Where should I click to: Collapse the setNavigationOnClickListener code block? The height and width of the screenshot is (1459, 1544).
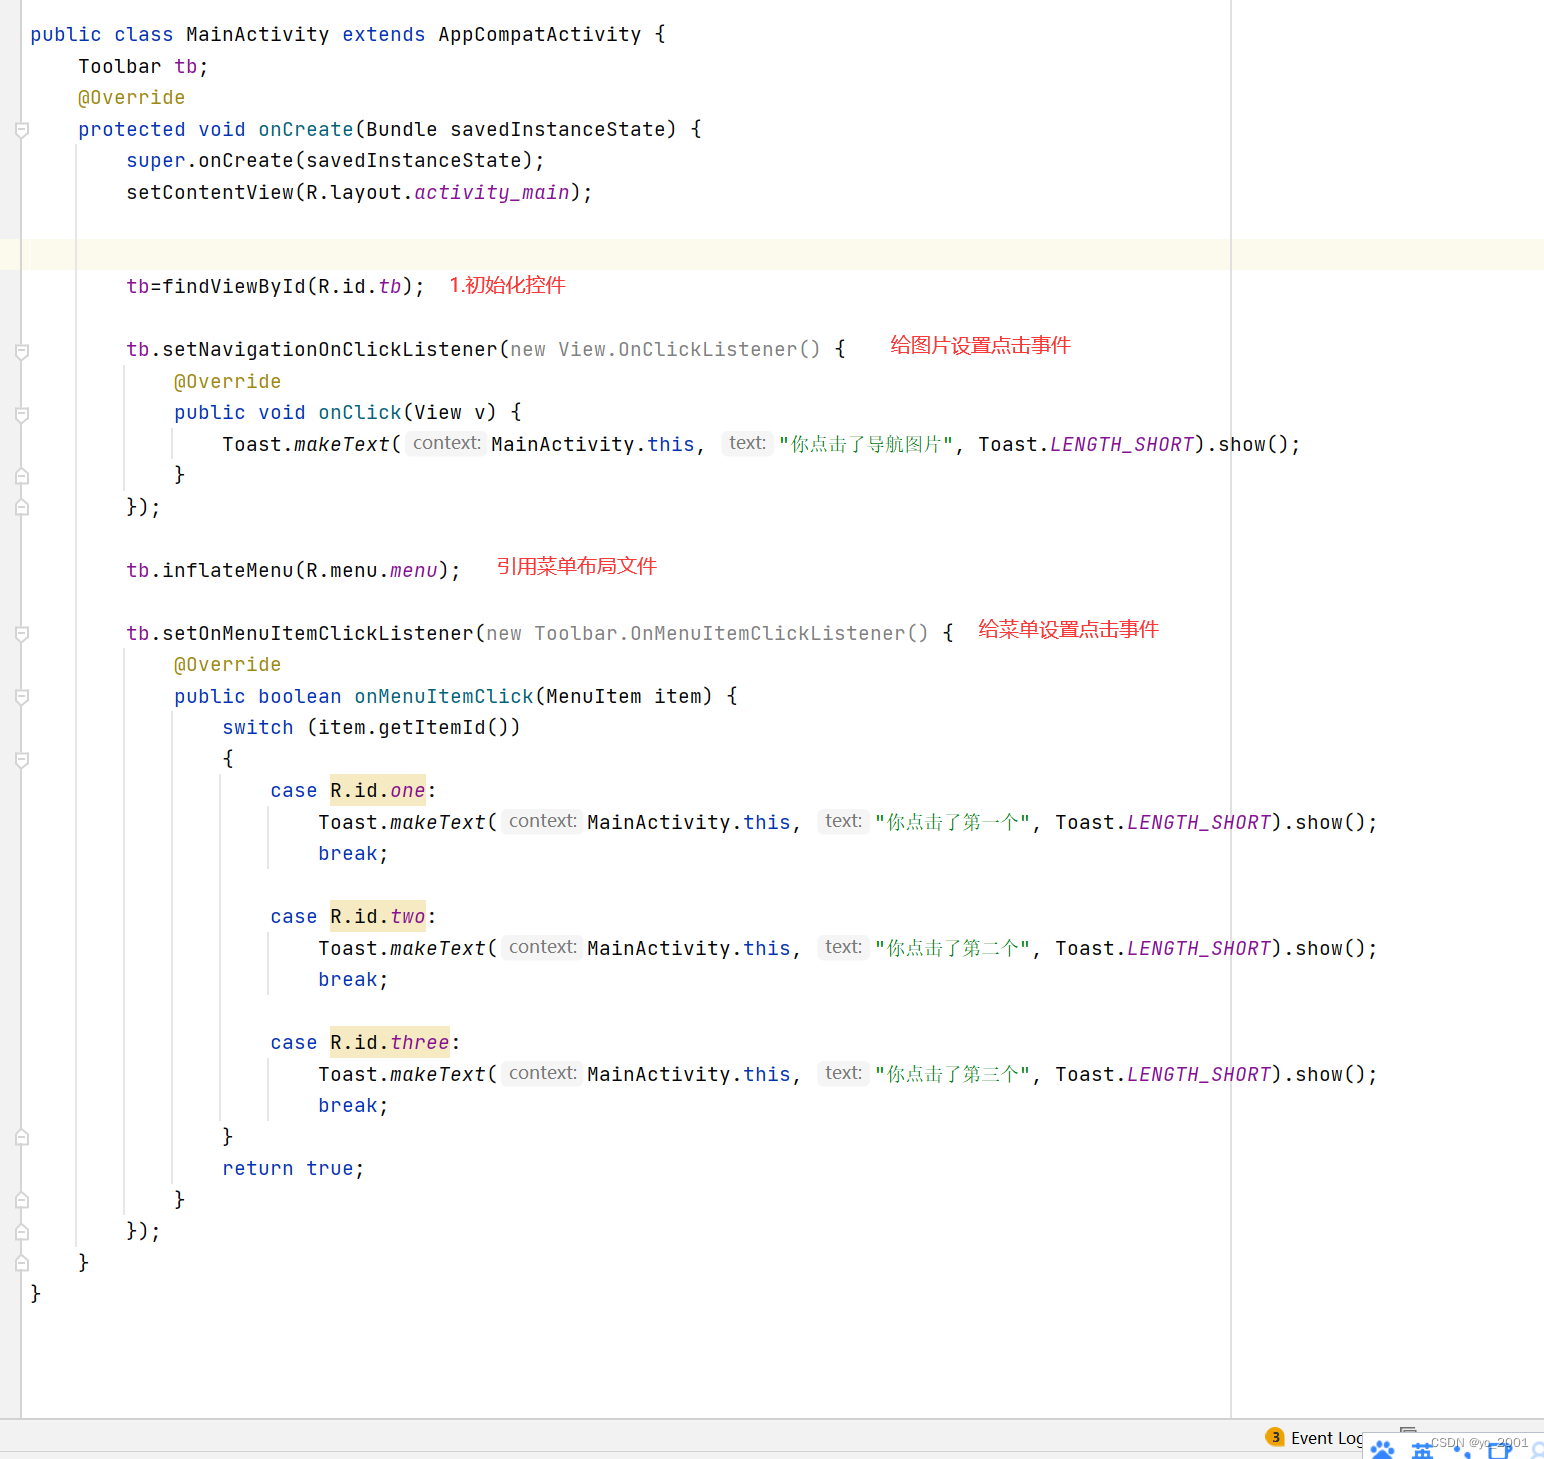(20, 351)
